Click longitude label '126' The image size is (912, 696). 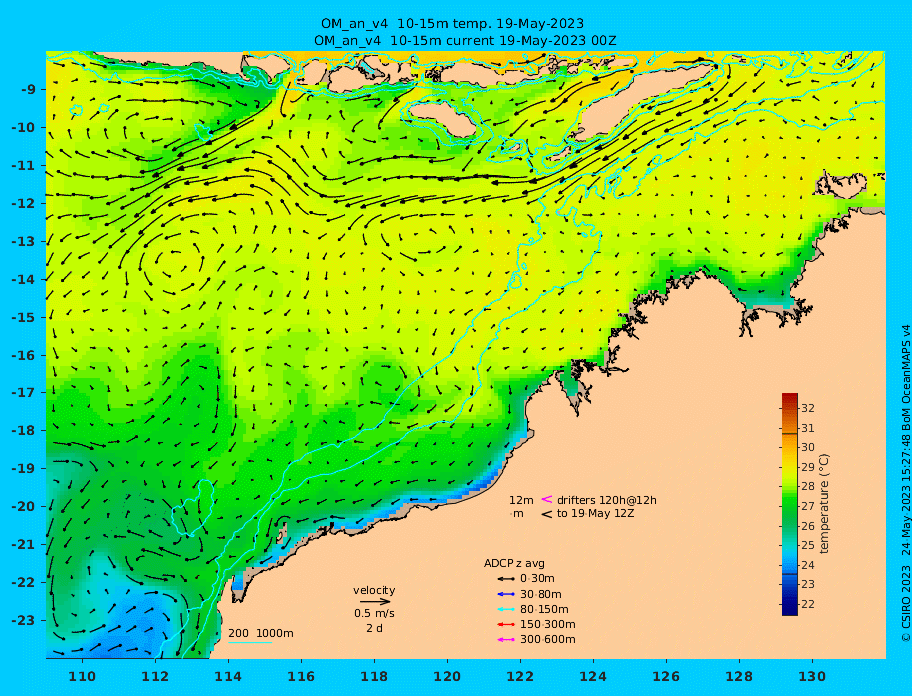pyautogui.click(x=666, y=677)
